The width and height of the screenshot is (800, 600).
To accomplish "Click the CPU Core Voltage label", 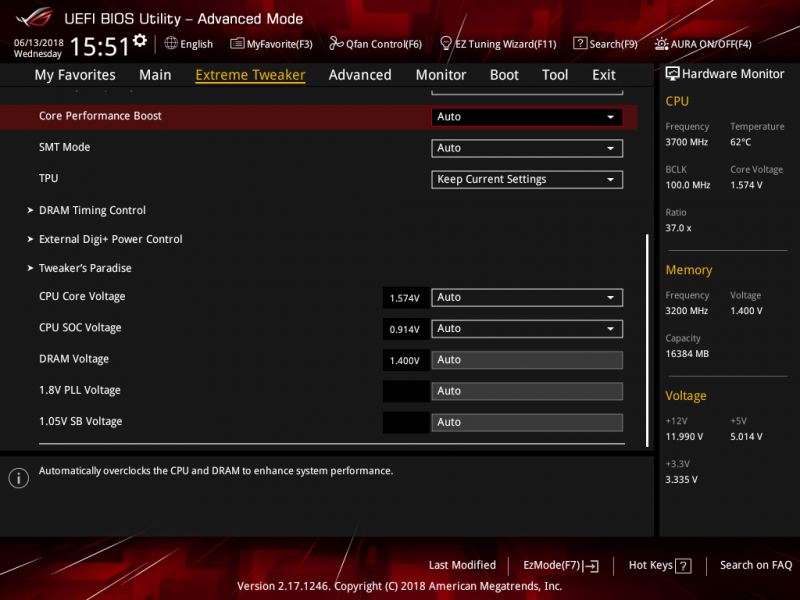I will (x=82, y=296).
